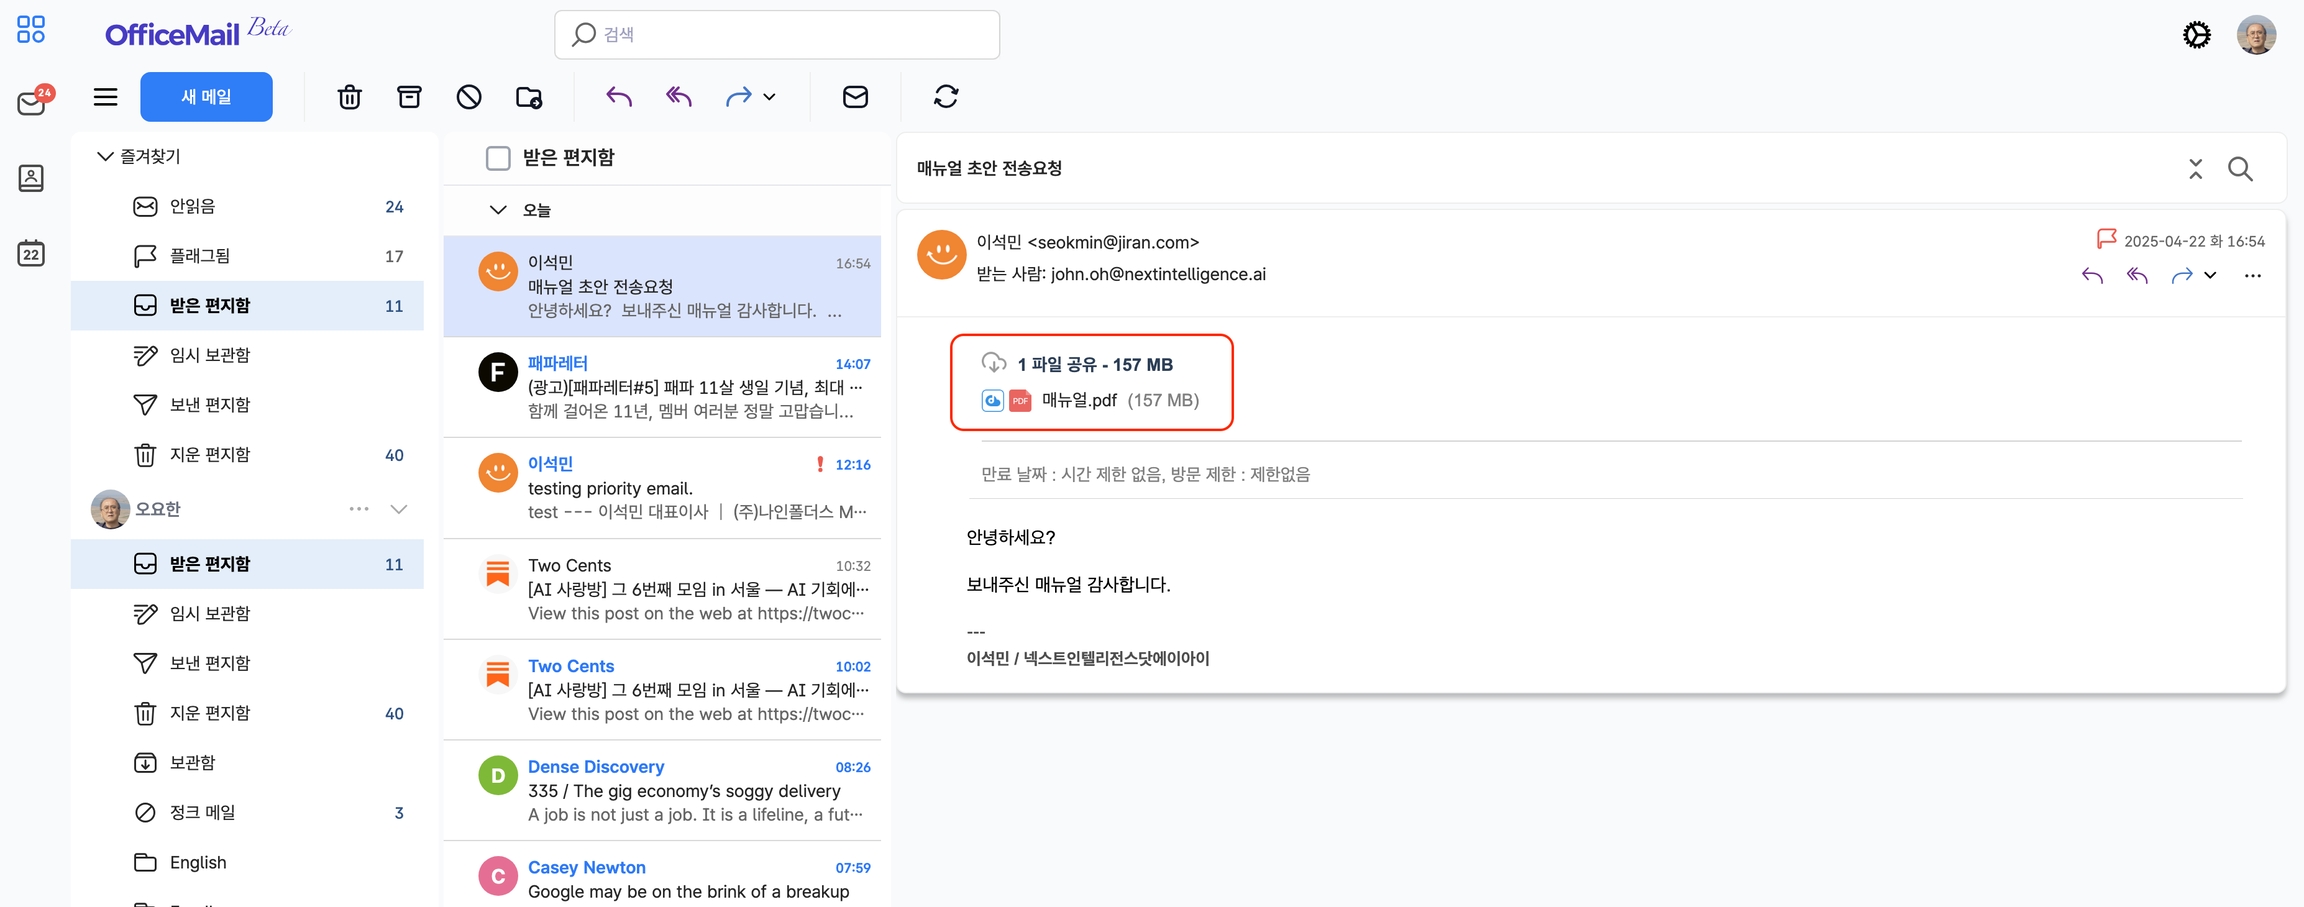This screenshot has width=2304, height=907.
Task: Refresh the mailbox with sync icon
Action: (946, 97)
